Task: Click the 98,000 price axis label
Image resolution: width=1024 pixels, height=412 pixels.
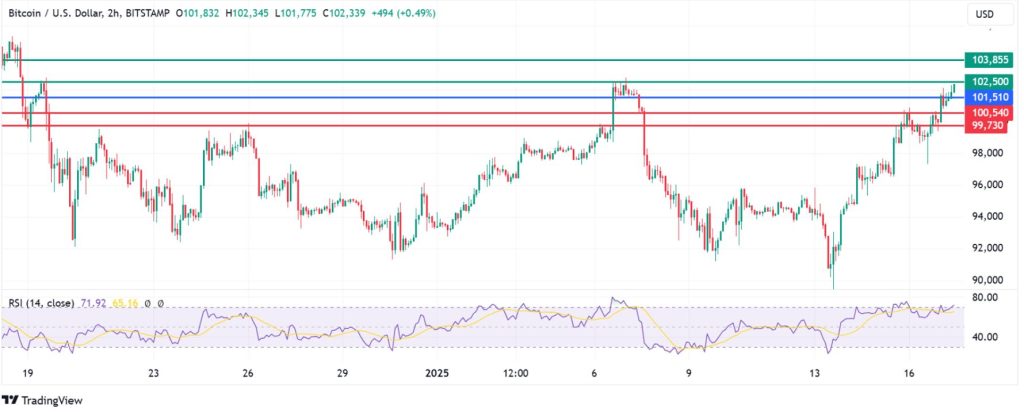Action: click(986, 153)
